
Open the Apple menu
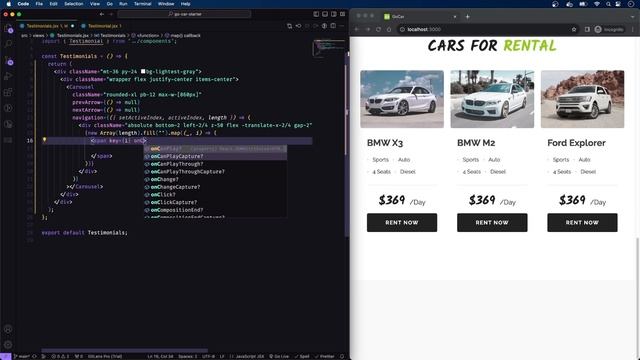8,4
